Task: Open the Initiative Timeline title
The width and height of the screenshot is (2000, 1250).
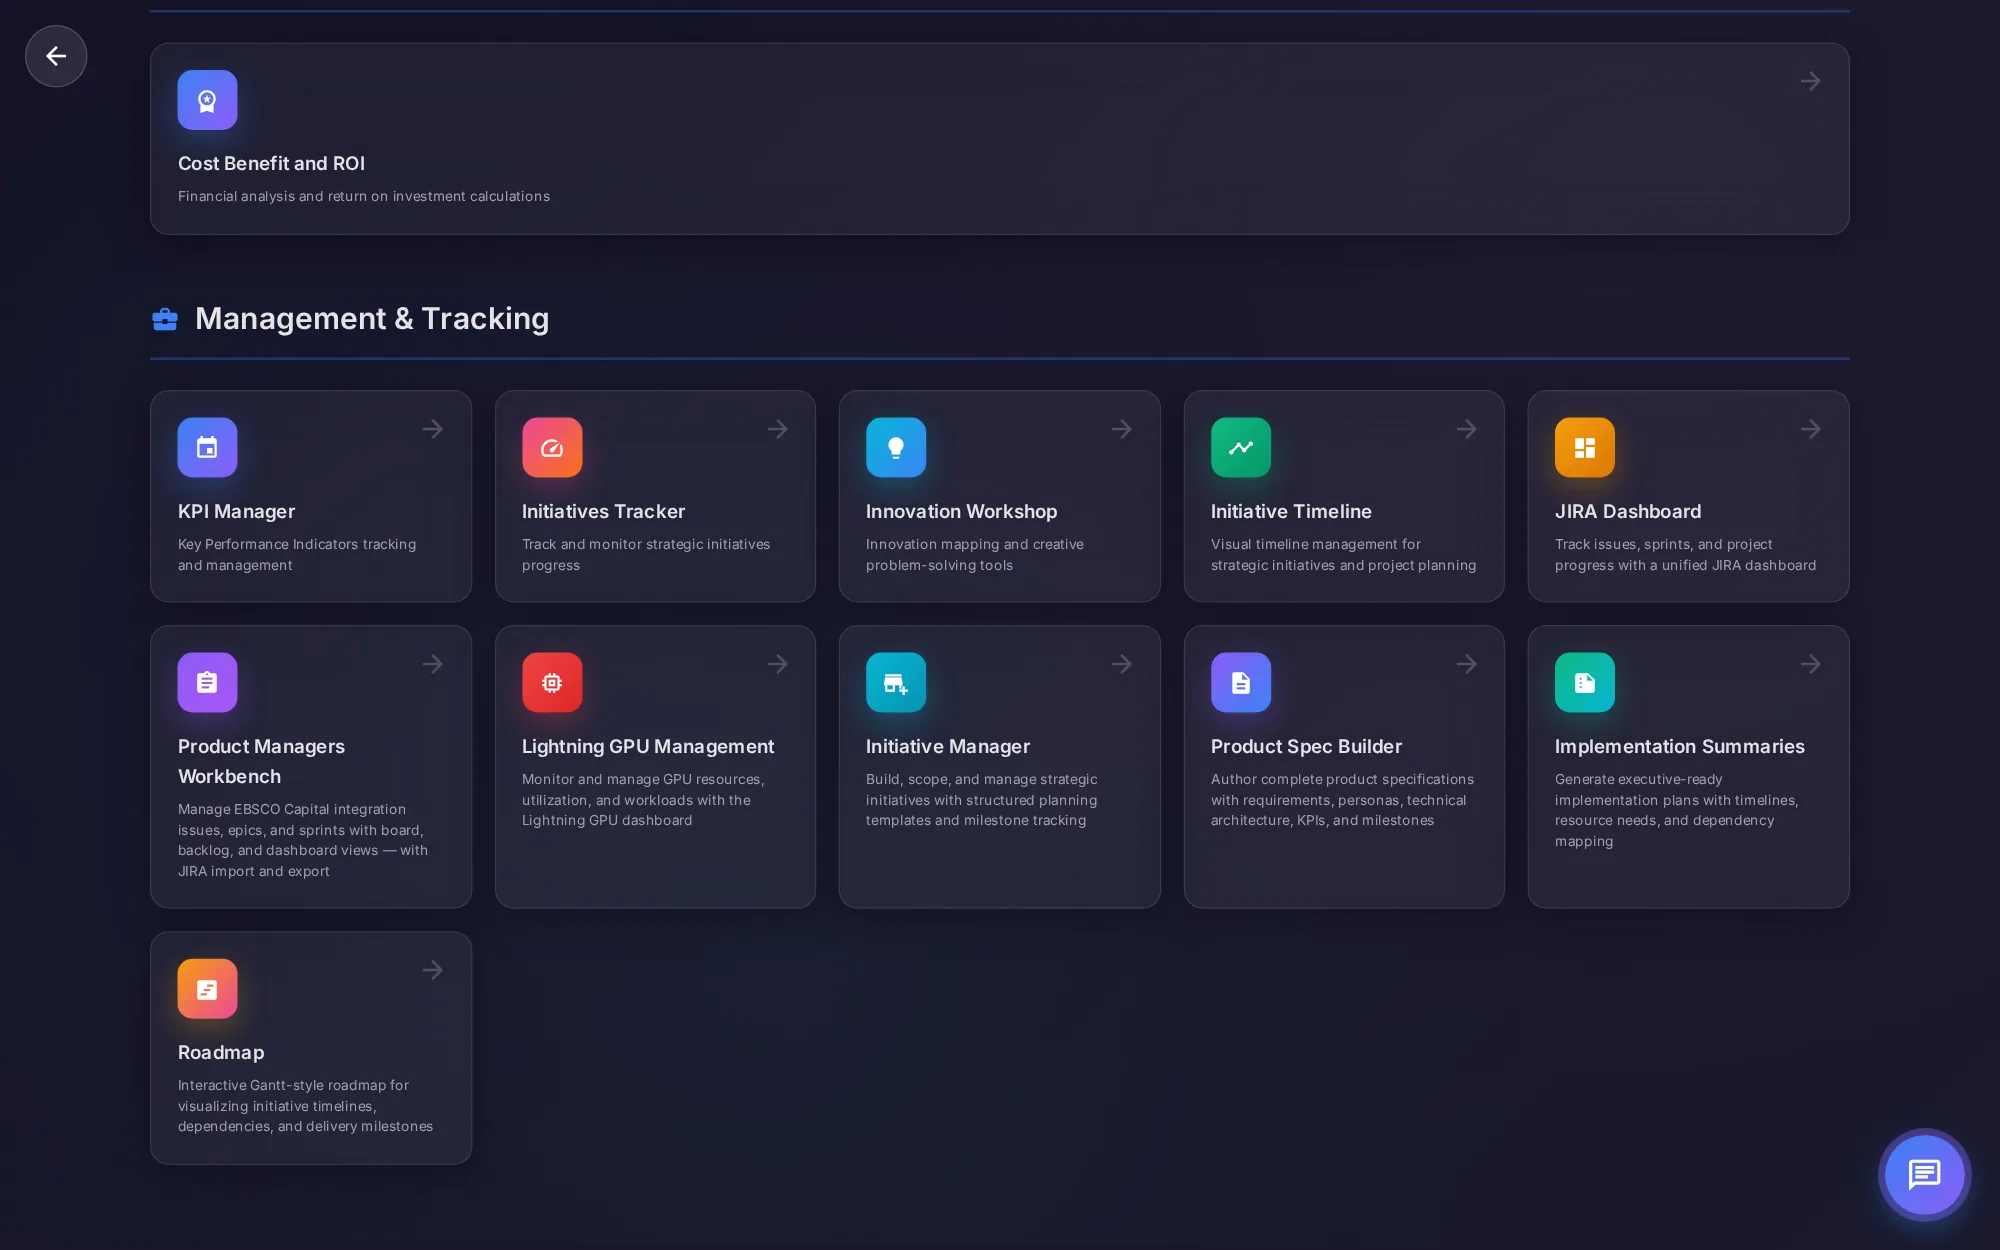Action: [1291, 511]
